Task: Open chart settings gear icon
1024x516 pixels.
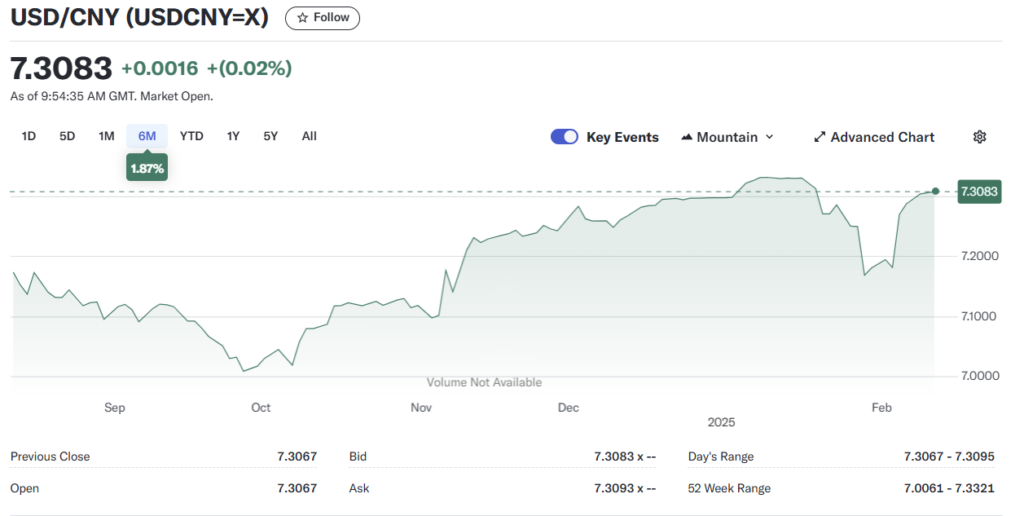Action: pos(979,137)
